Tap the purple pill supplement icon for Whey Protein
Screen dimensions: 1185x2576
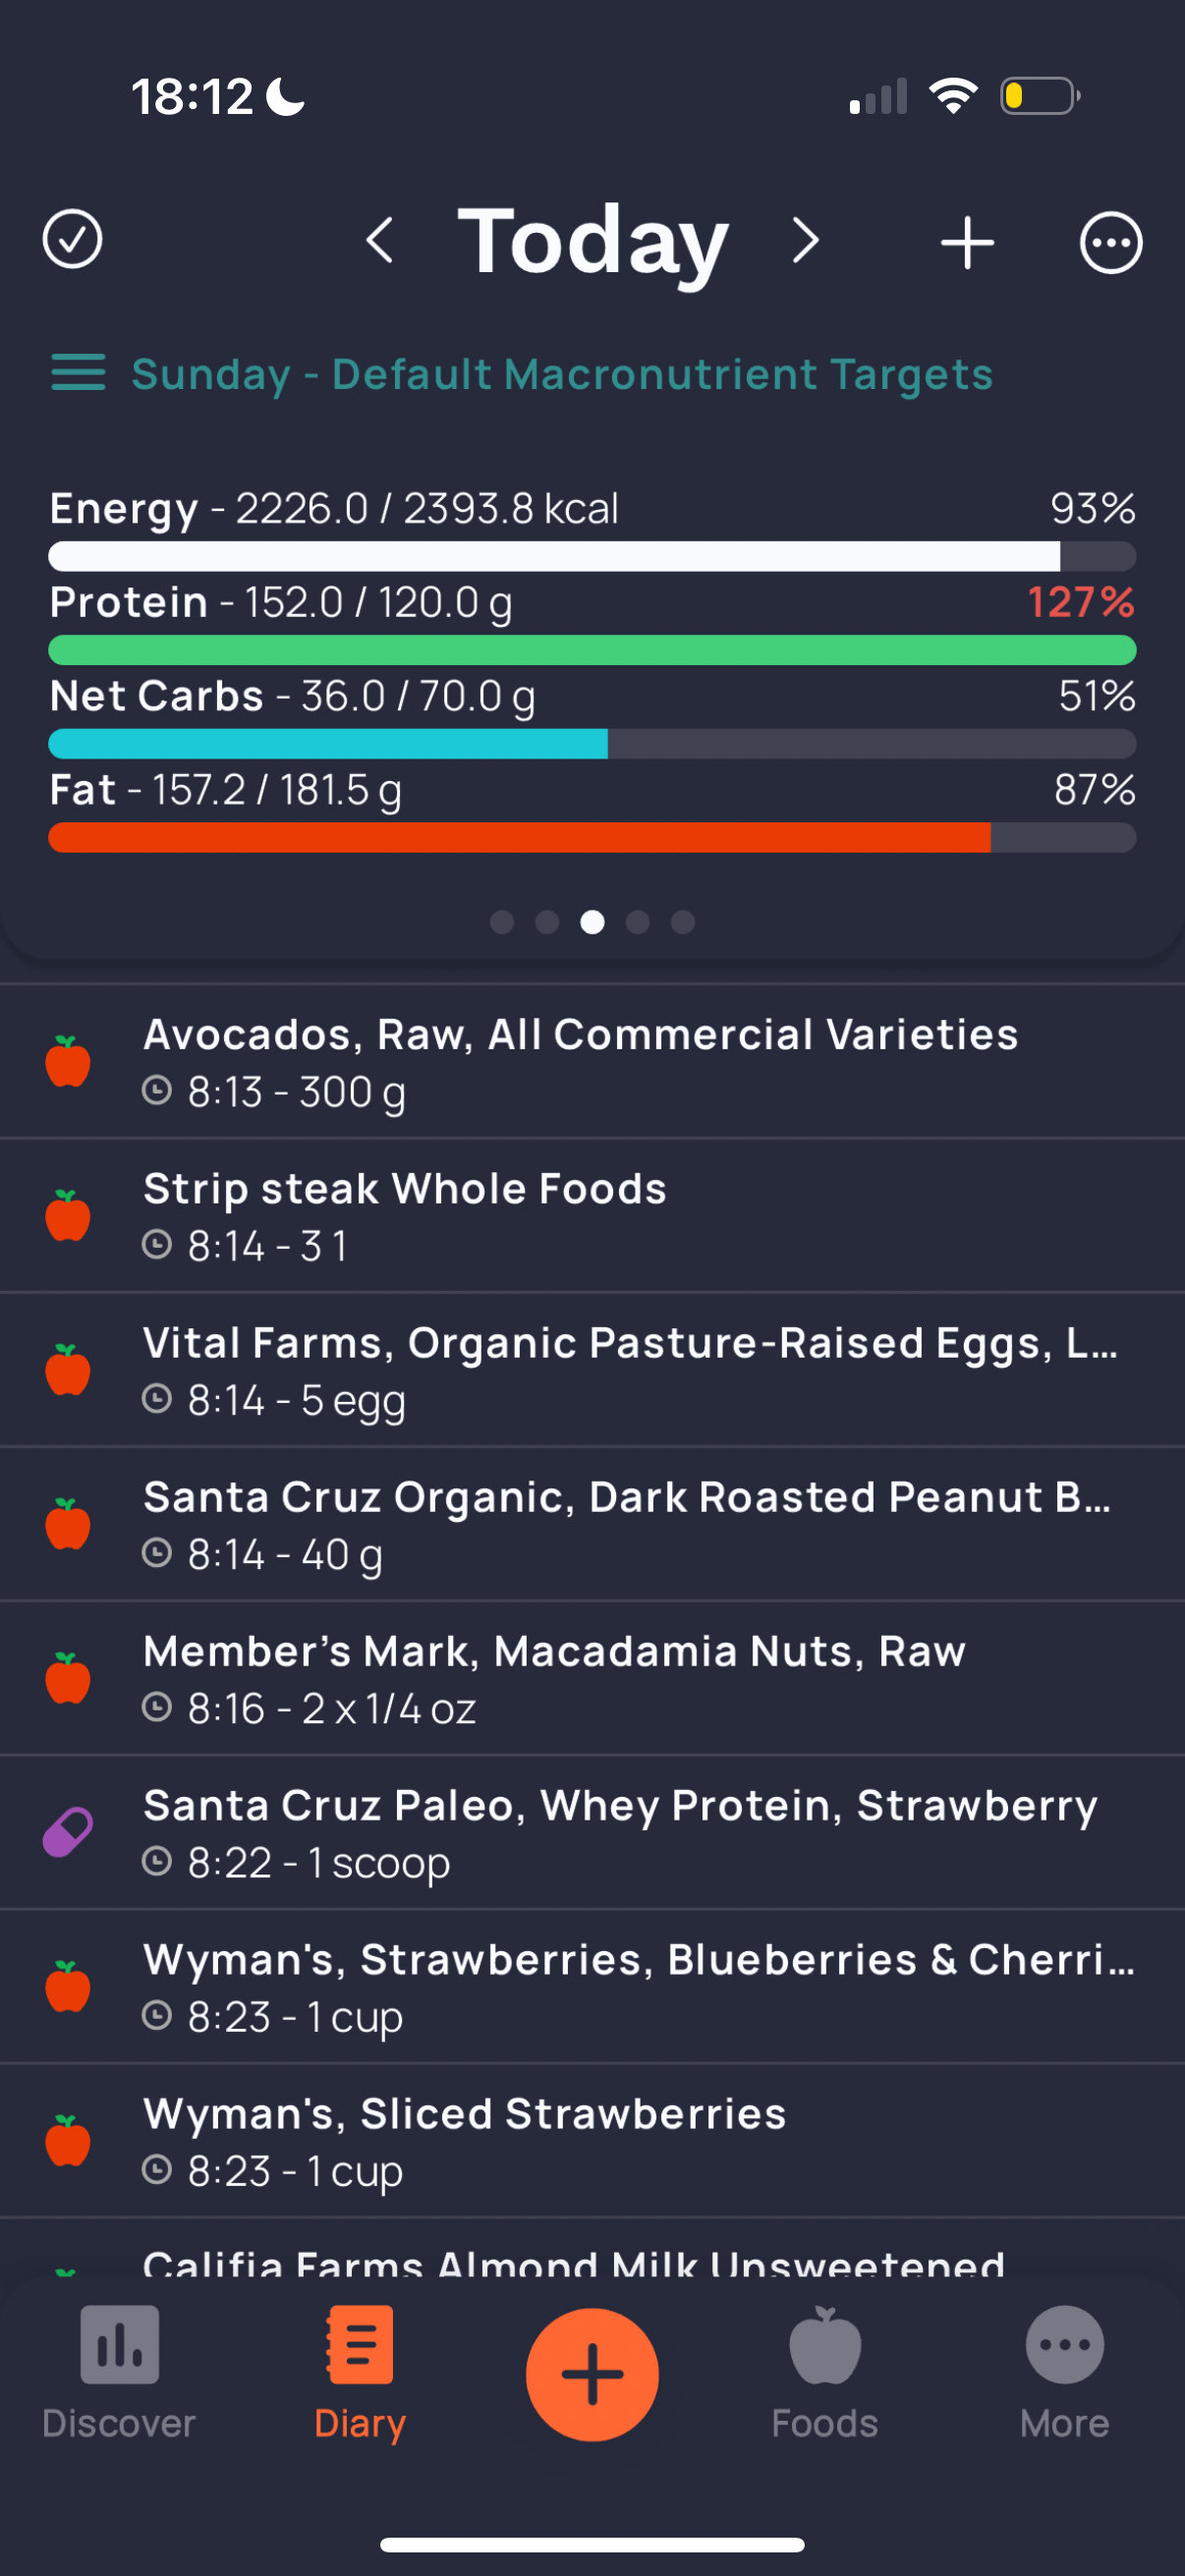point(68,1833)
